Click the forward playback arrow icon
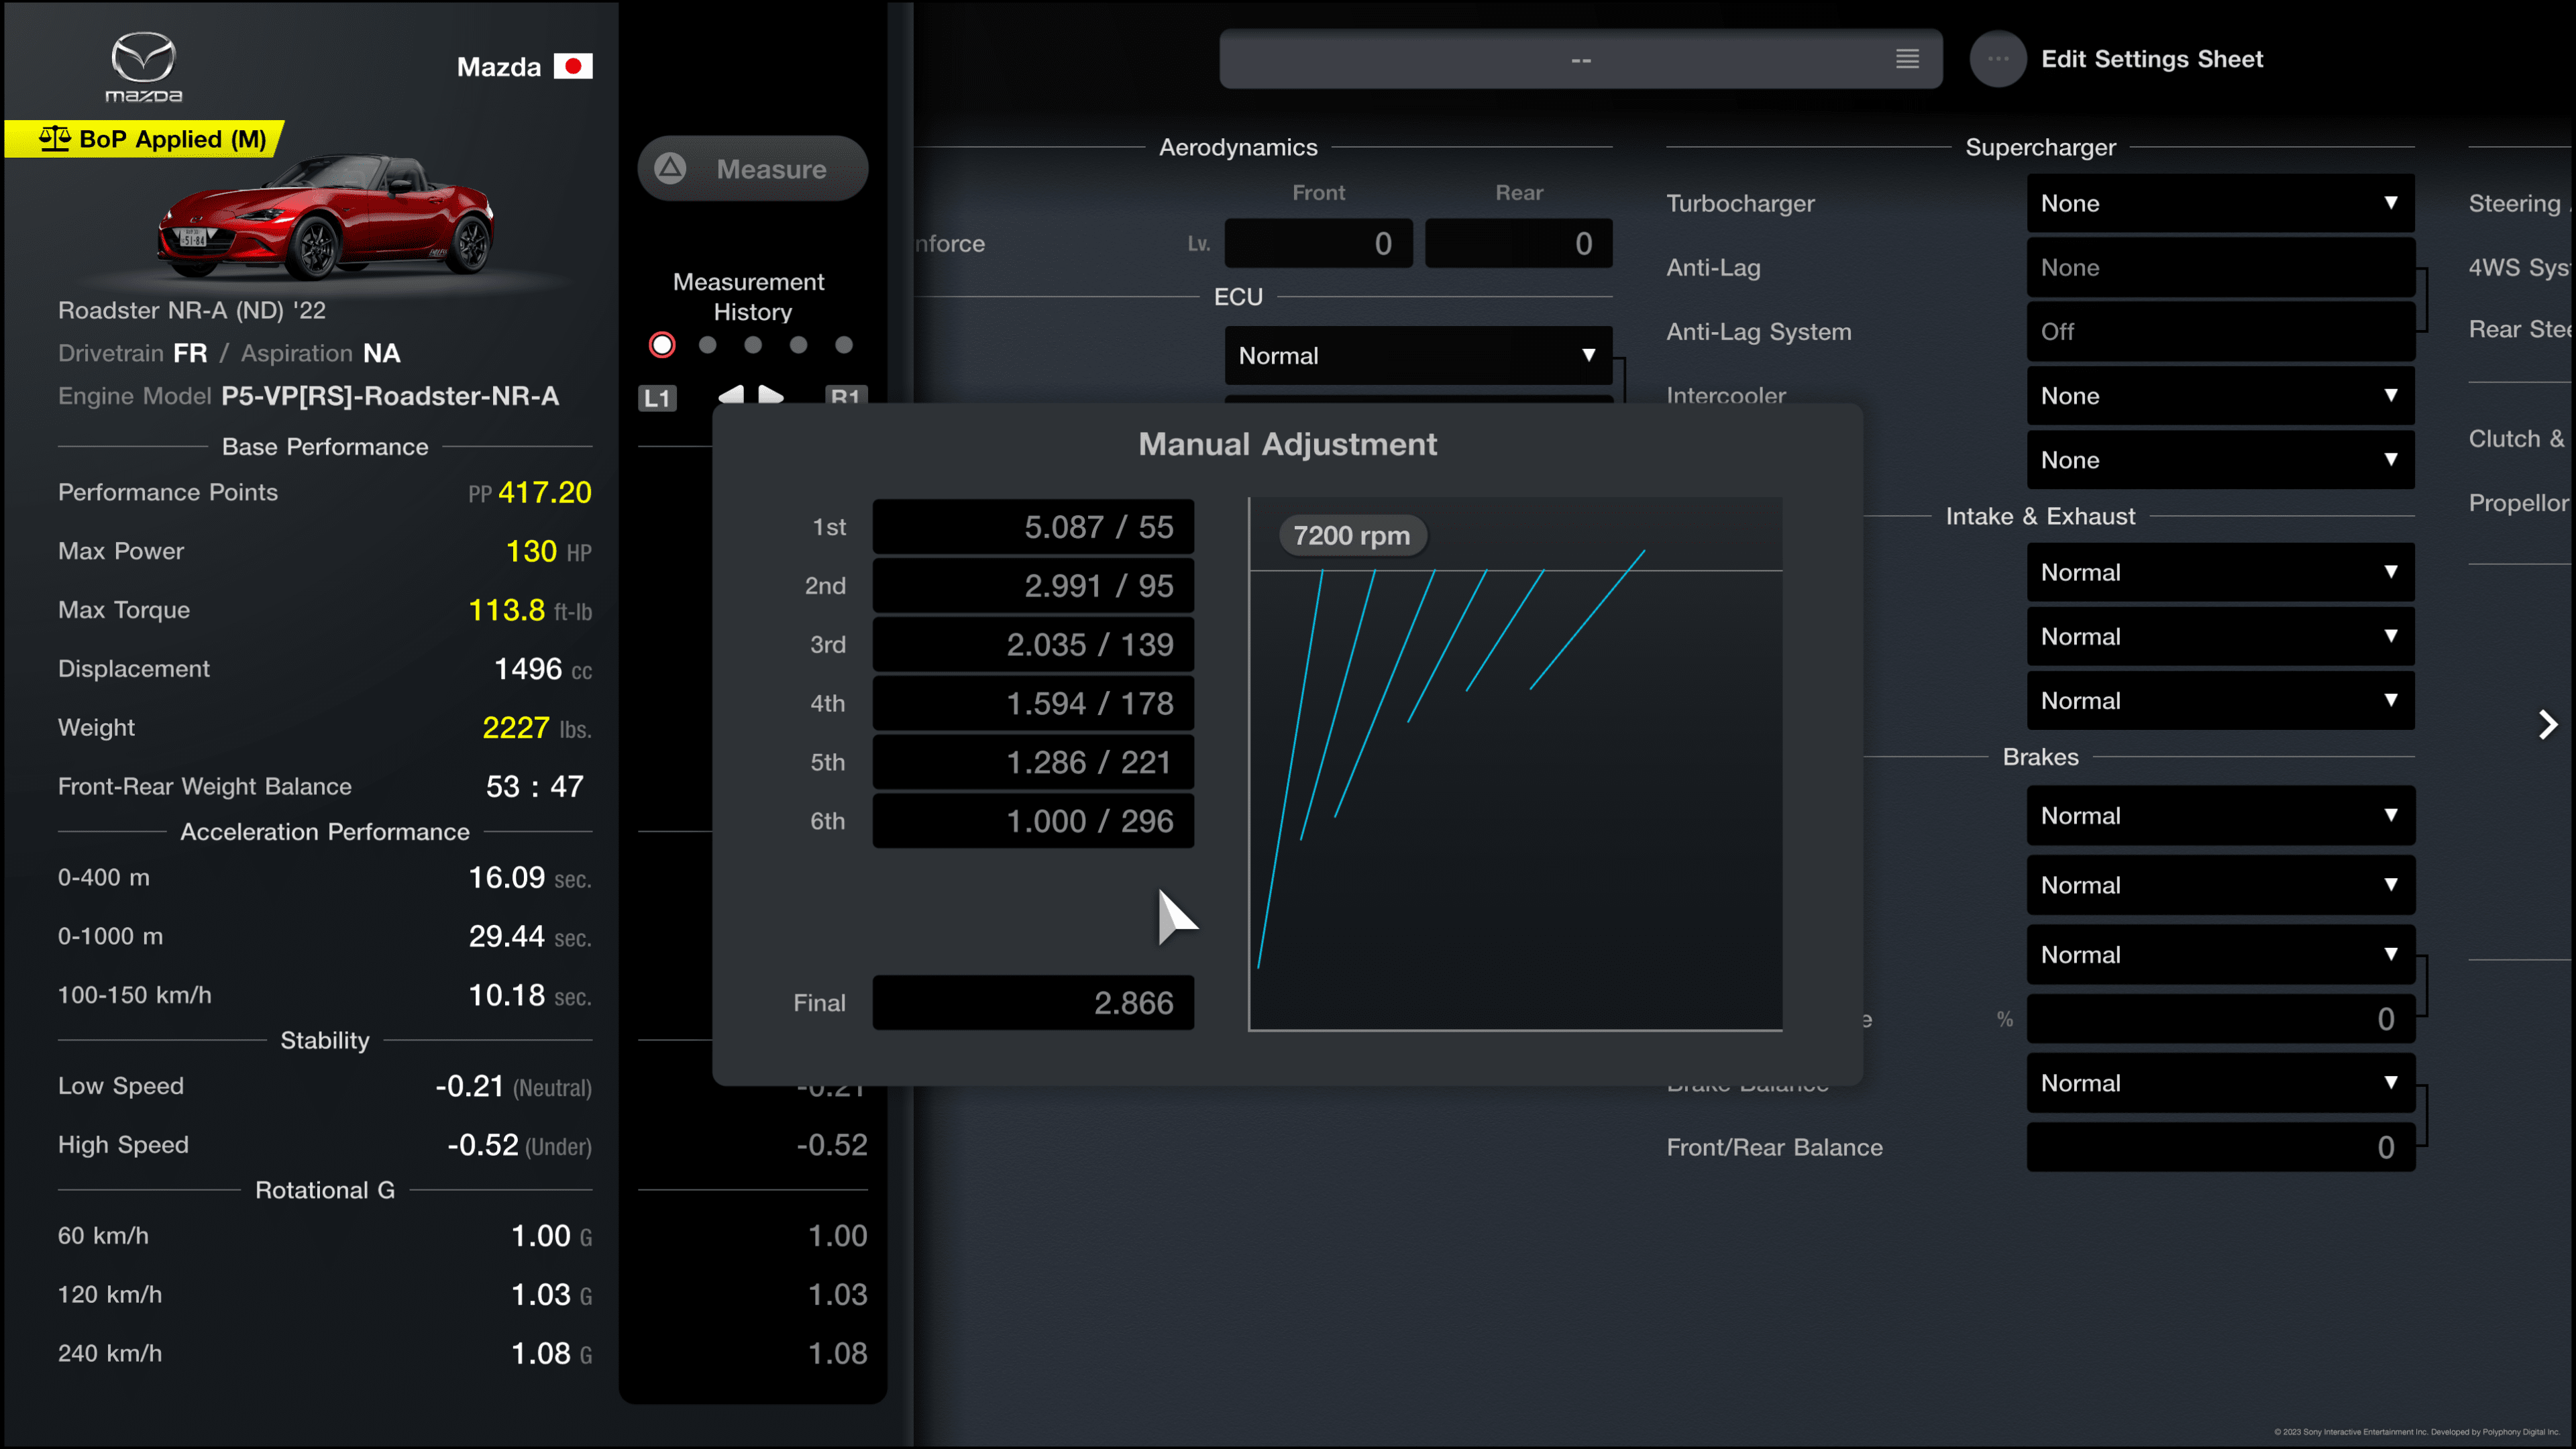 coord(773,392)
